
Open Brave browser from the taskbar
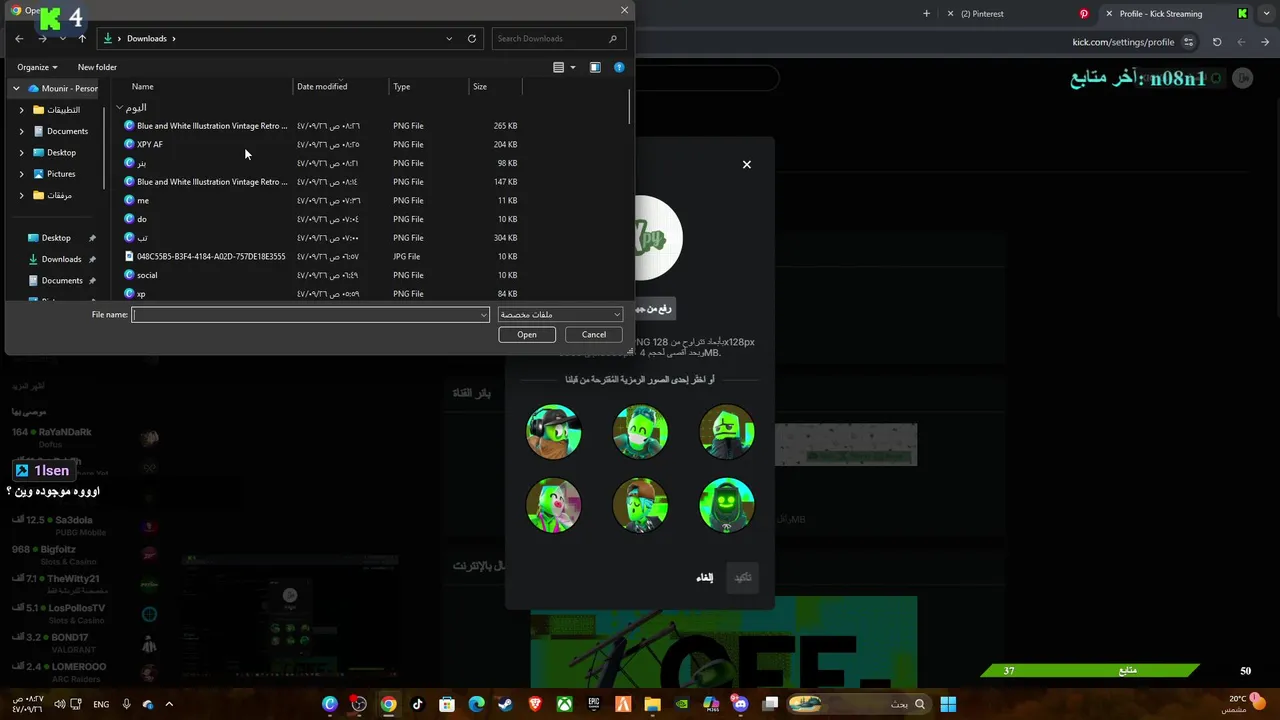[x=535, y=704]
